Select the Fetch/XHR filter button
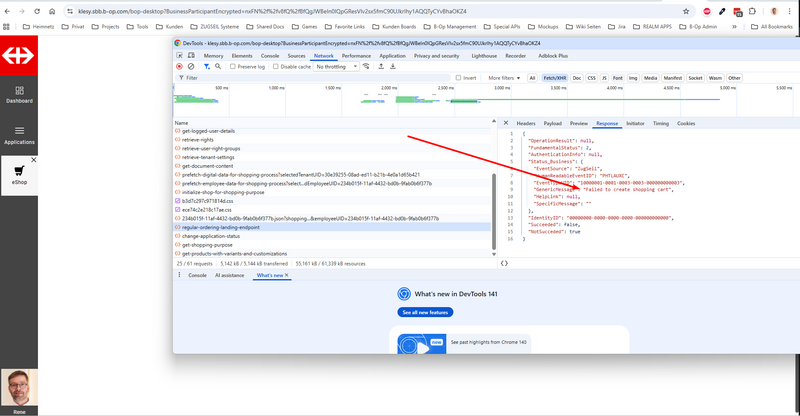 (x=553, y=77)
